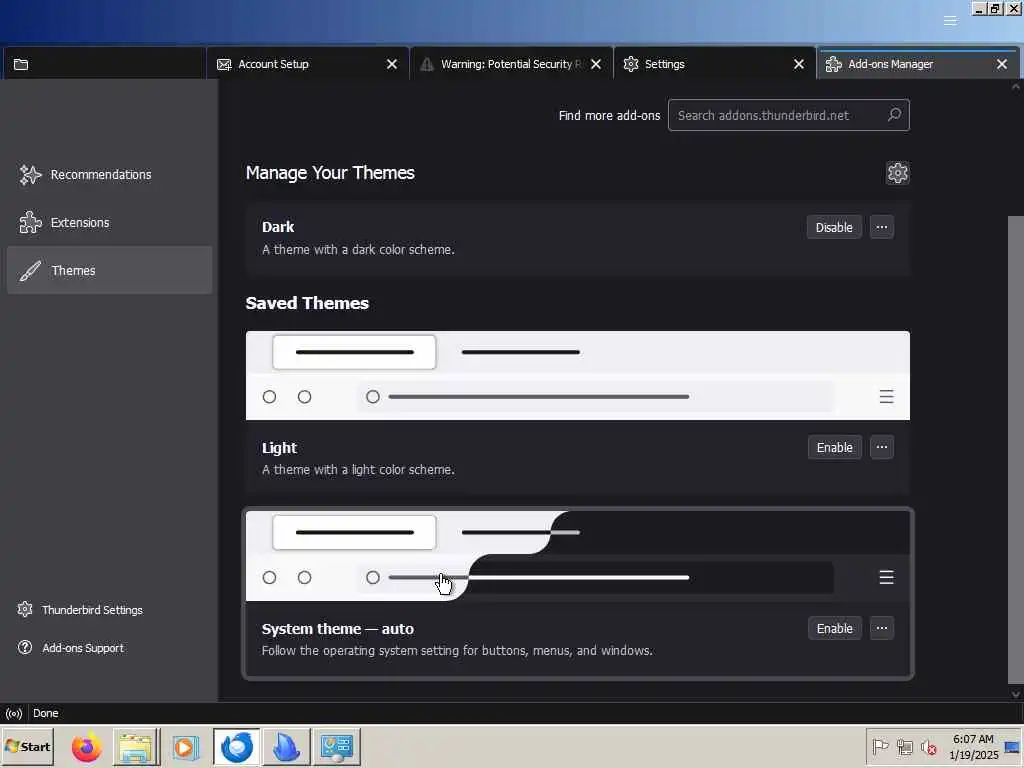
Task: Click the gear tools button for themes
Action: [897, 173]
